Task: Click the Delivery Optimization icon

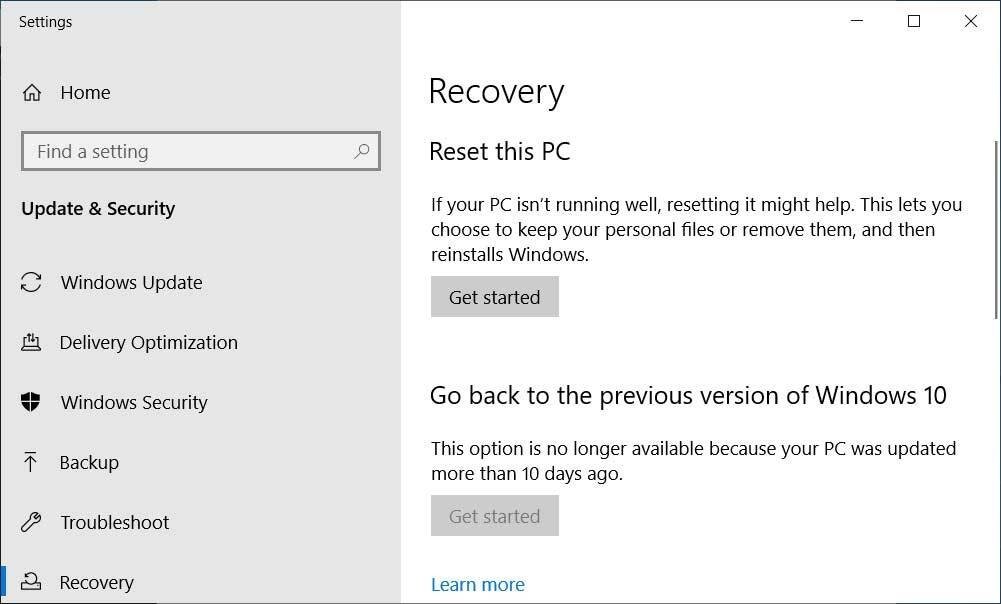Action: click(31, 343)
